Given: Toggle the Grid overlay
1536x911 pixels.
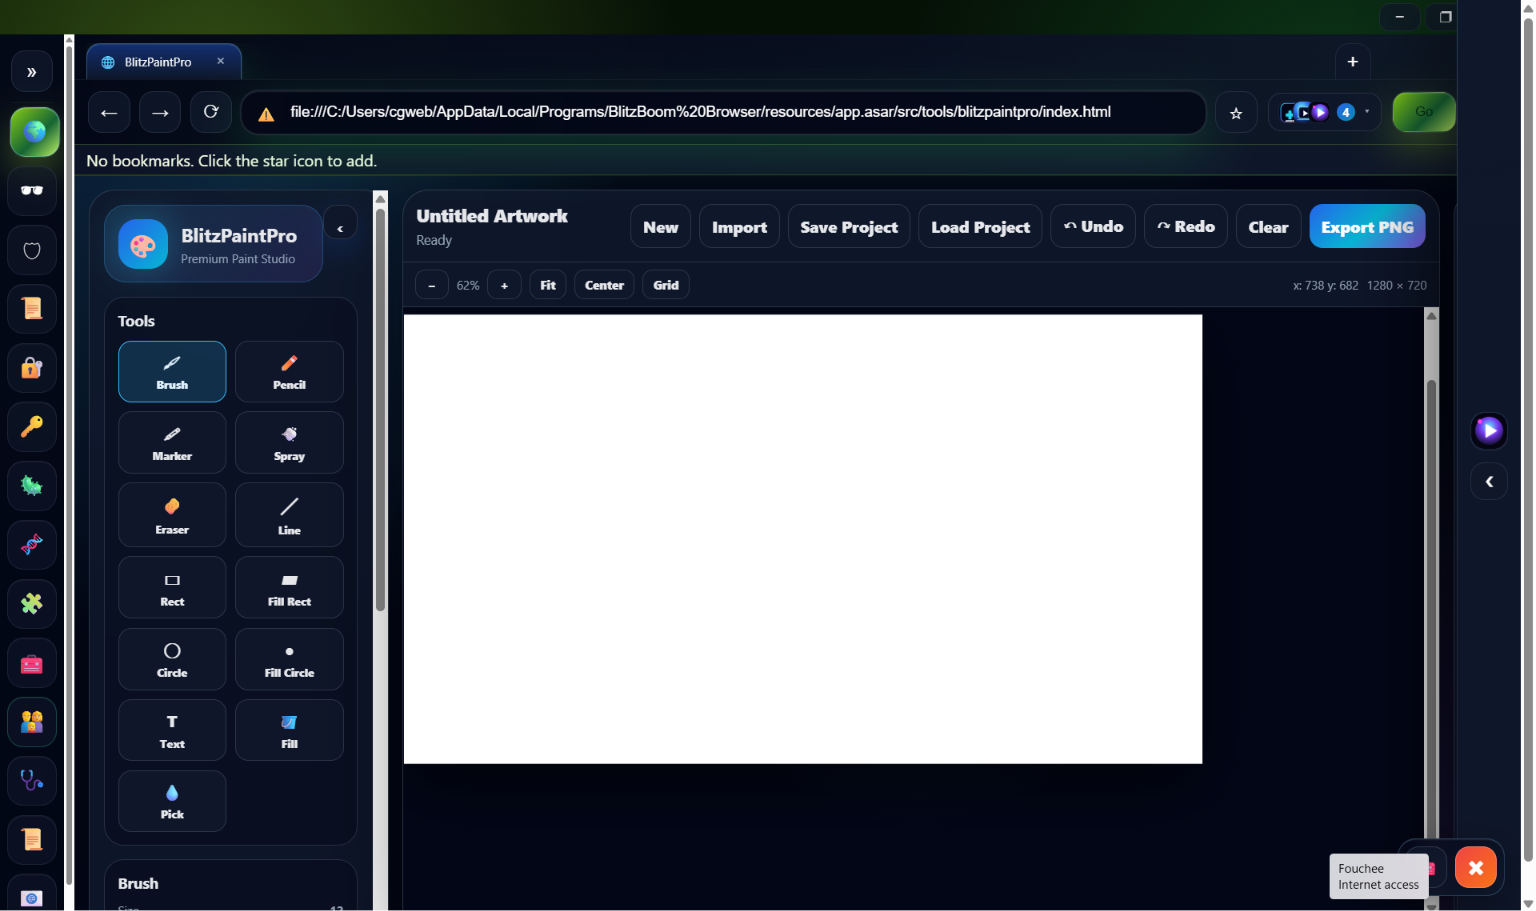Looking at the screenshot, I should point(666,285).
